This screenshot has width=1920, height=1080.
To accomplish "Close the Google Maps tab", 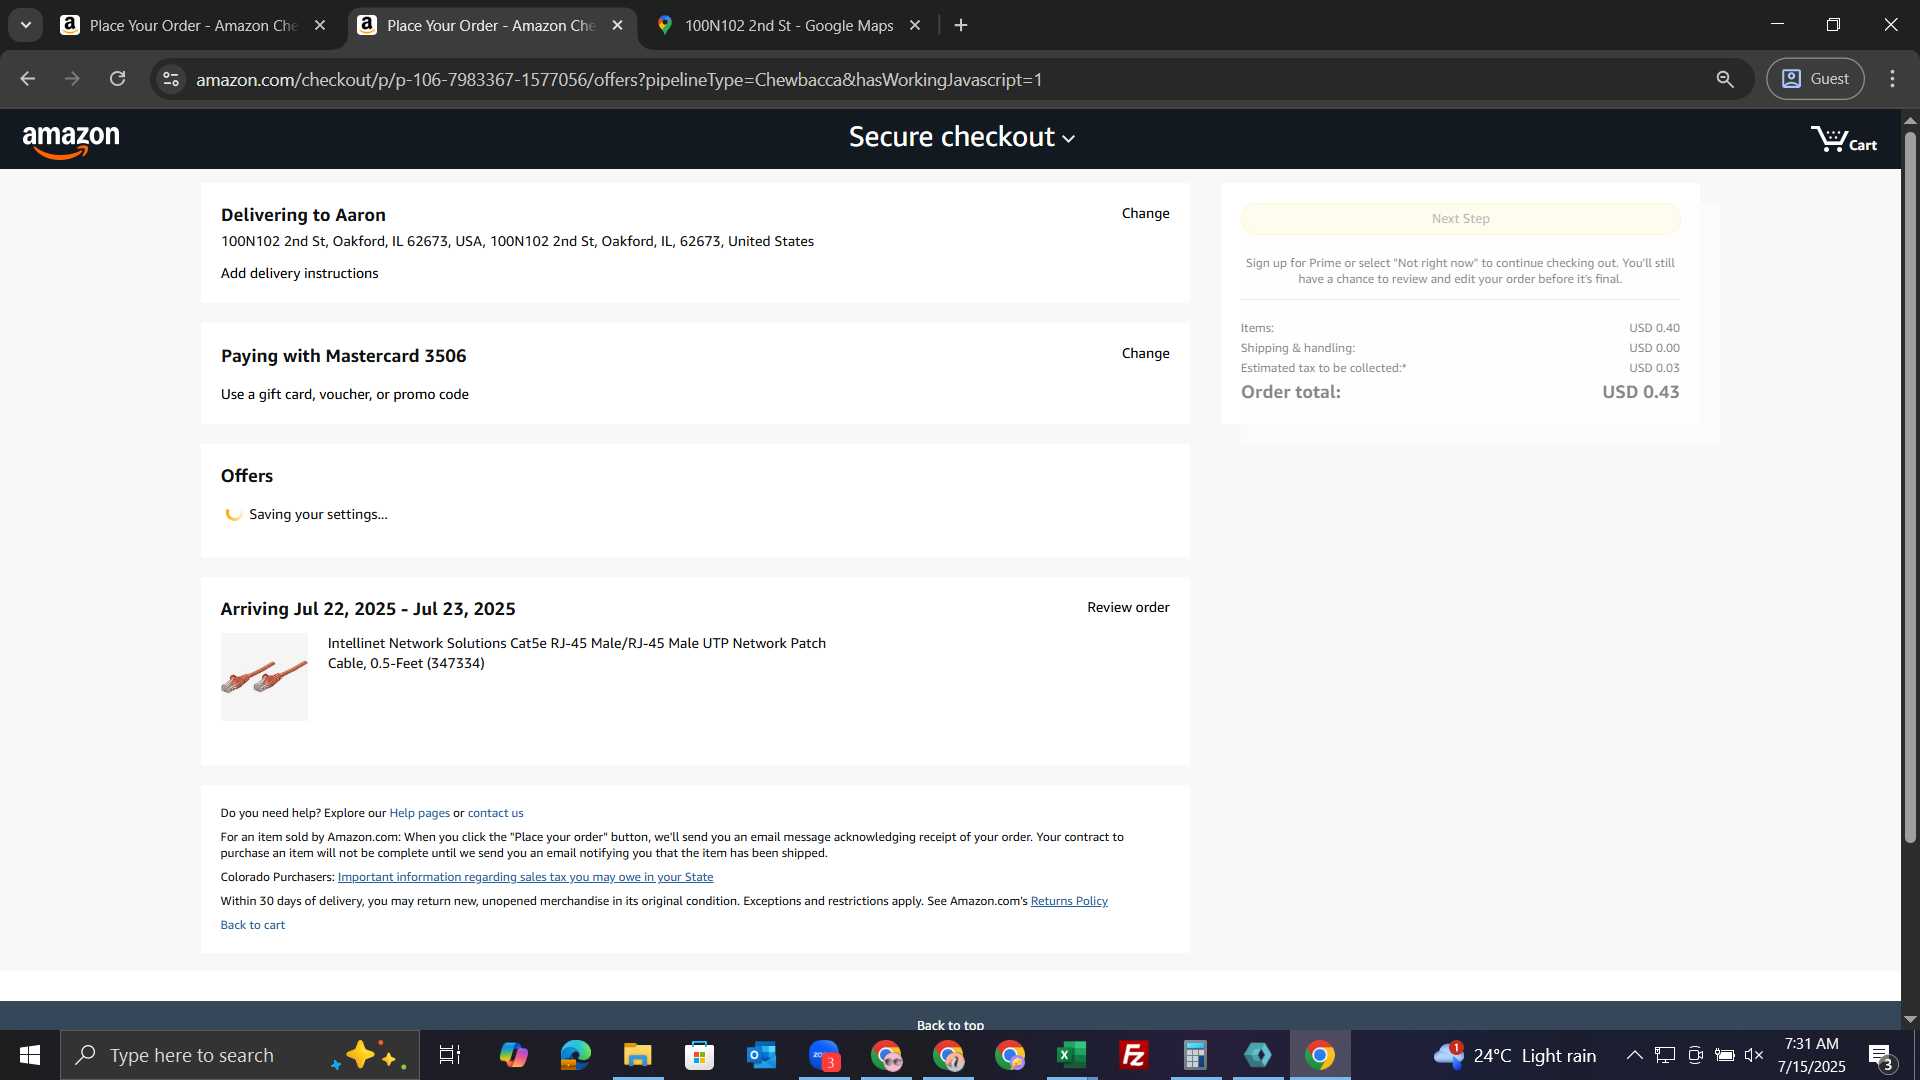I will click(914, 26).
